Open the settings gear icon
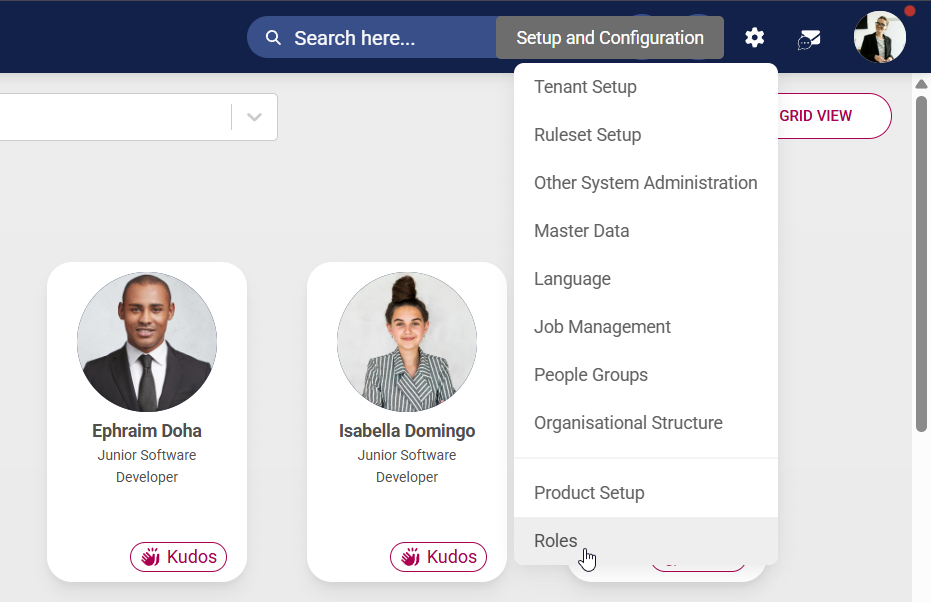The width and height of the screenshot is (931, 602). pos(754,37)
